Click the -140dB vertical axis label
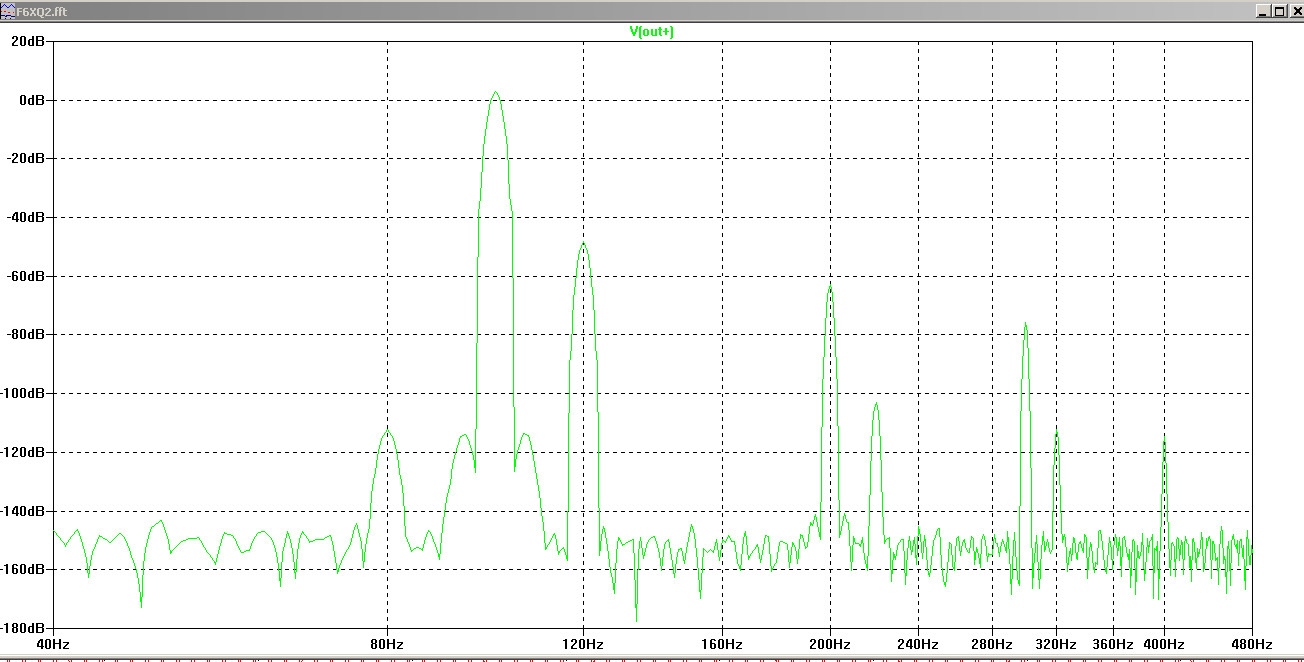This screenshot has height=662, width=1304. click(x=23, y=511)
